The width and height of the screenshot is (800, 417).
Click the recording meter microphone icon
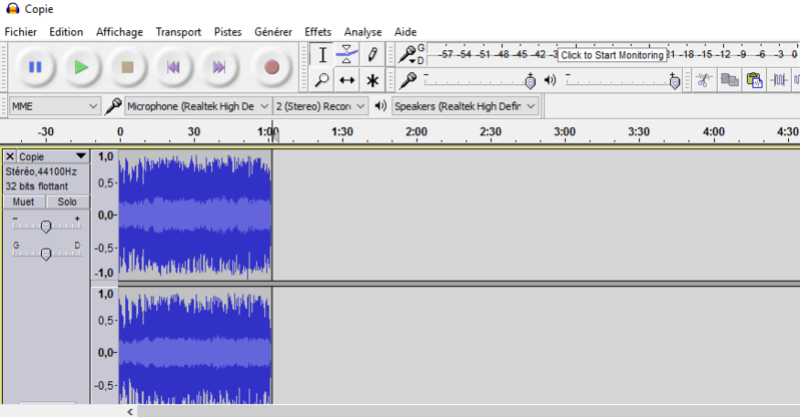[x=408, y=54]
